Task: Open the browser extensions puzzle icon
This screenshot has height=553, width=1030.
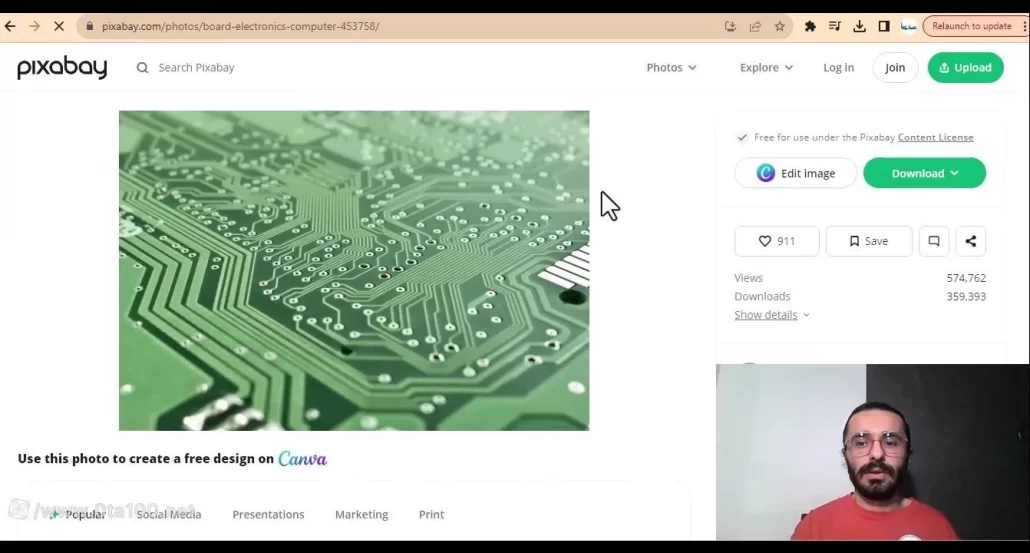Action: (x=810, y=26)
